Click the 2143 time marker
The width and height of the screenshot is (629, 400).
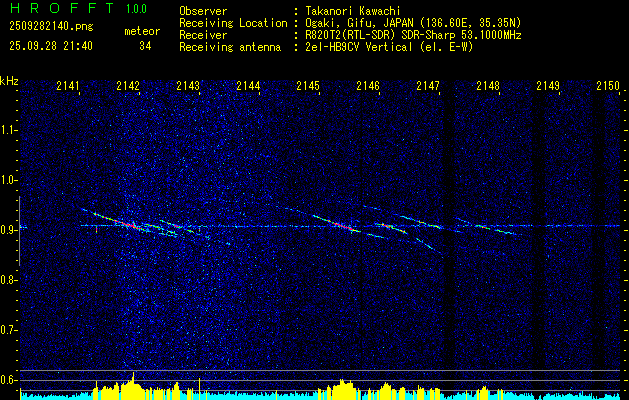point(188,85)
